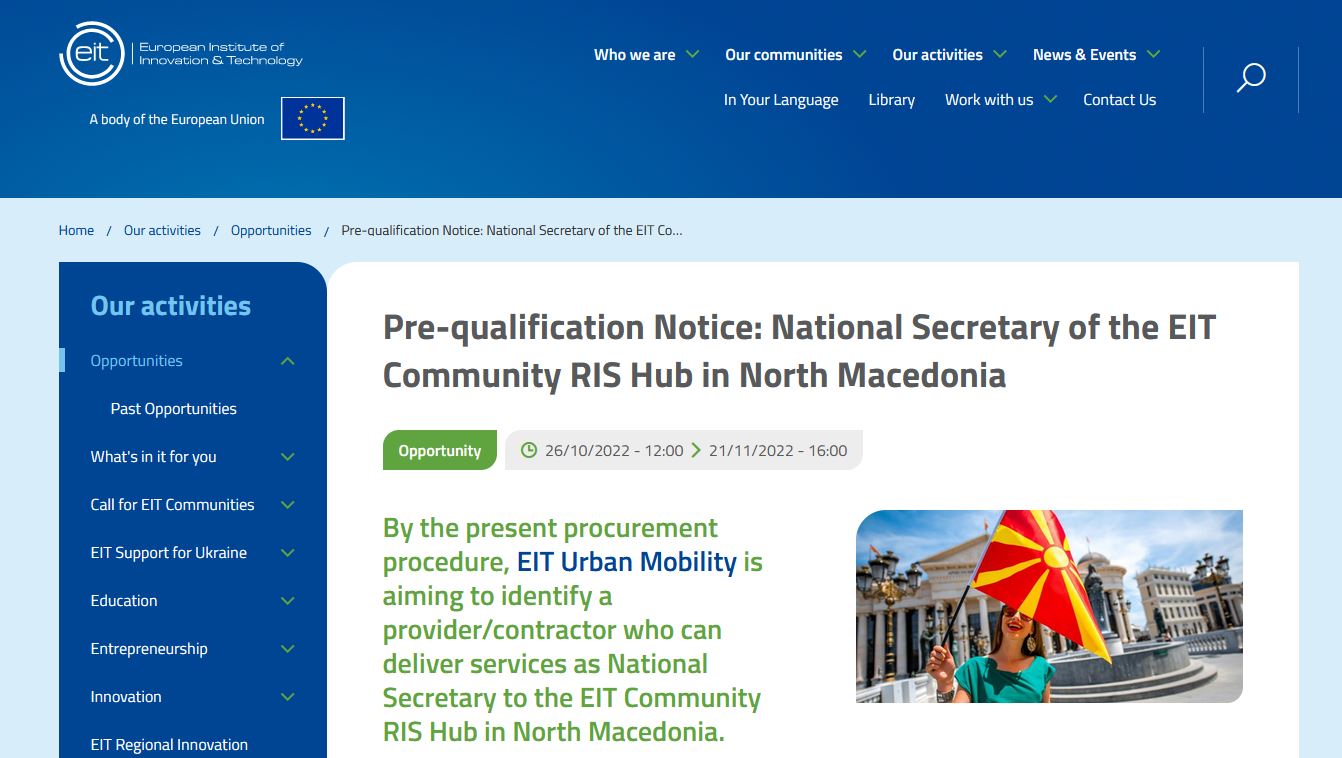Click the 26/10/2022 - 12:00 start date

pyautogui.click(x=614, y=450)
